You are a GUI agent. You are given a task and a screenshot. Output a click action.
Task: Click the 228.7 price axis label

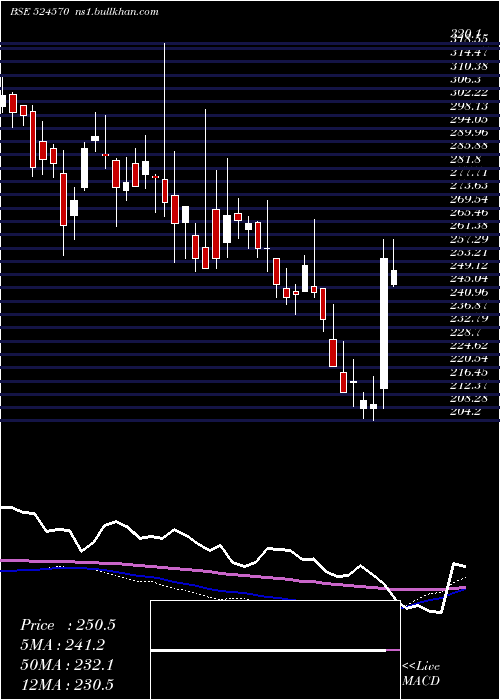[466, 332]
